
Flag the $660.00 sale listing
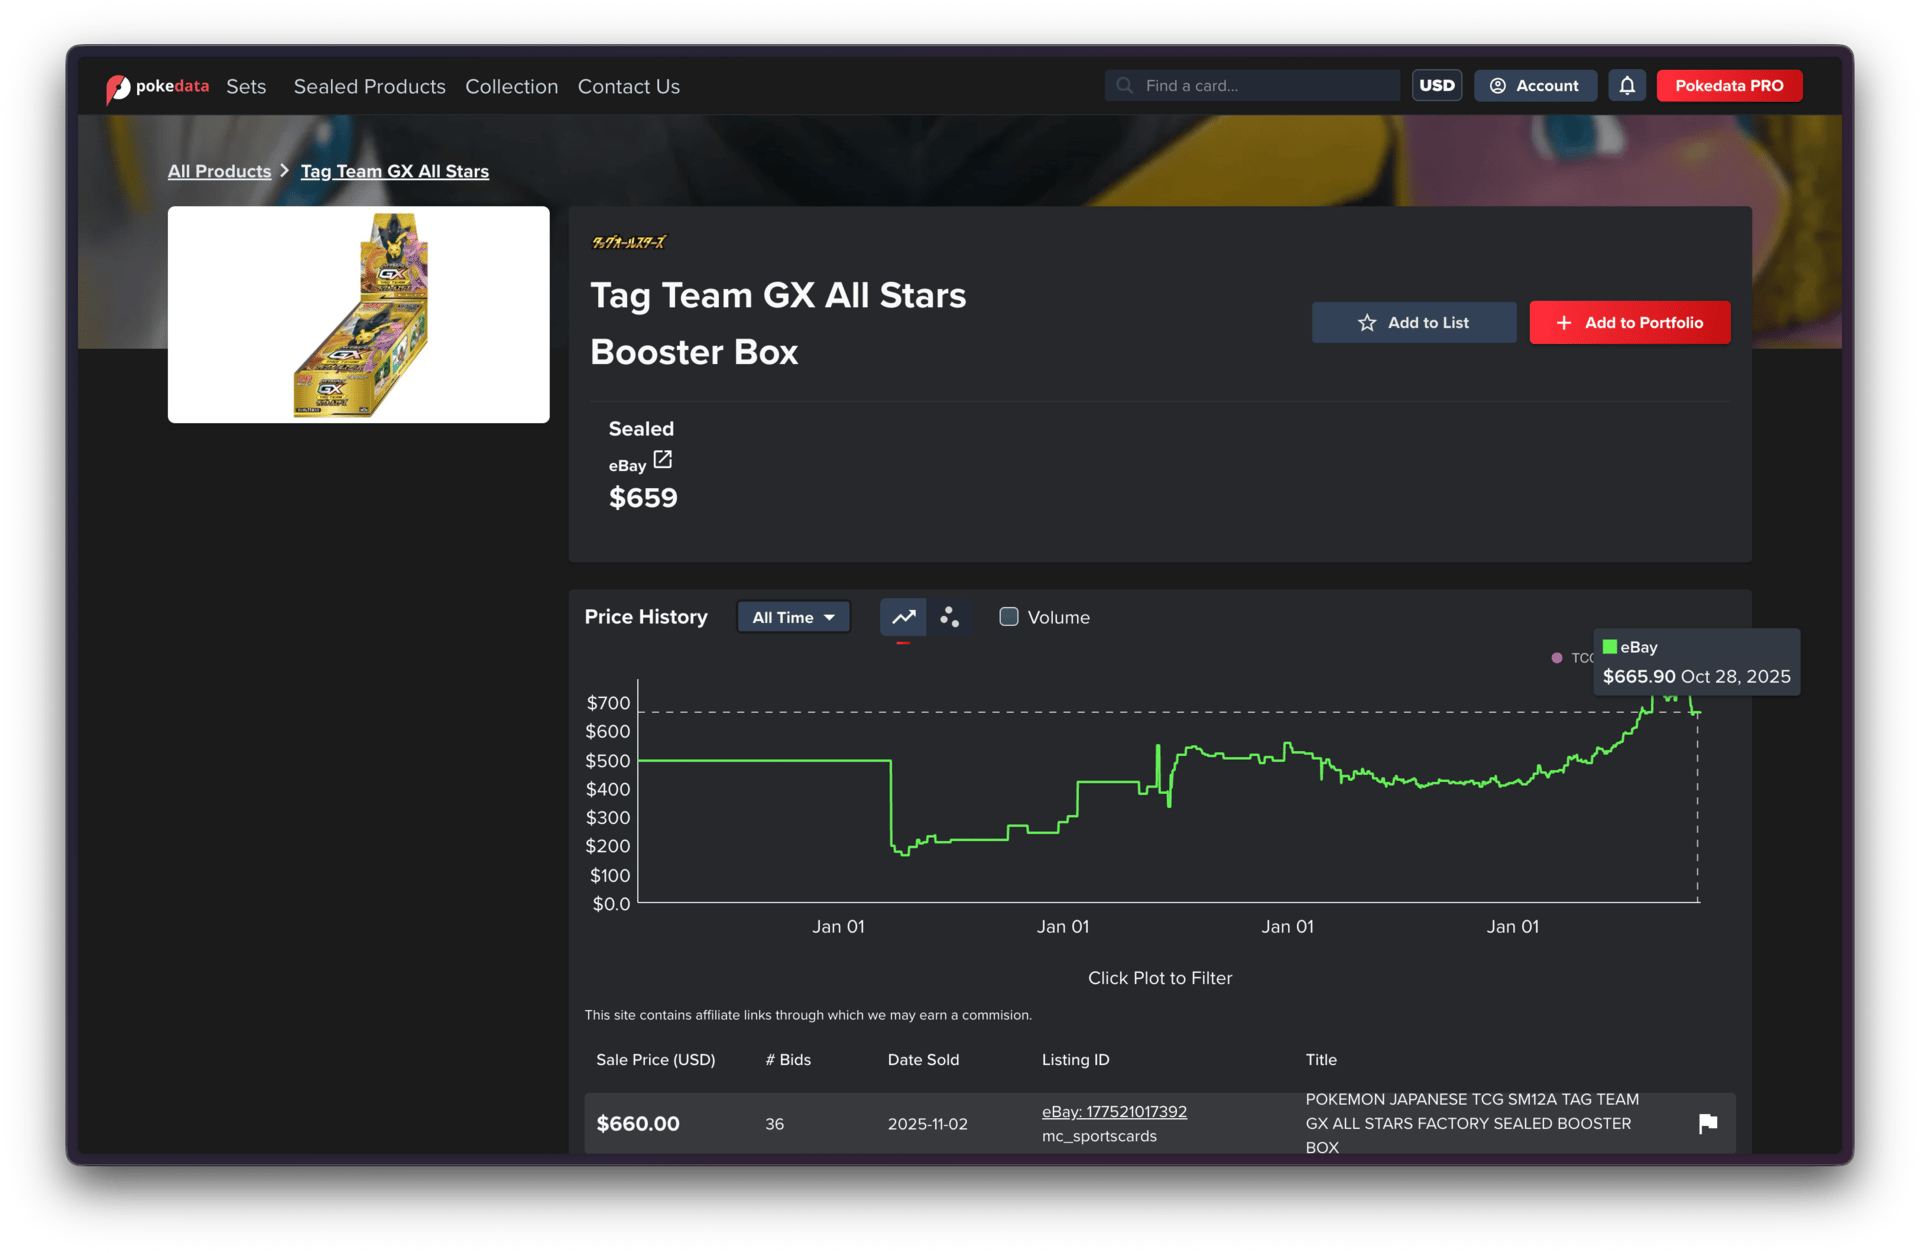[x=1707, y=1123]
